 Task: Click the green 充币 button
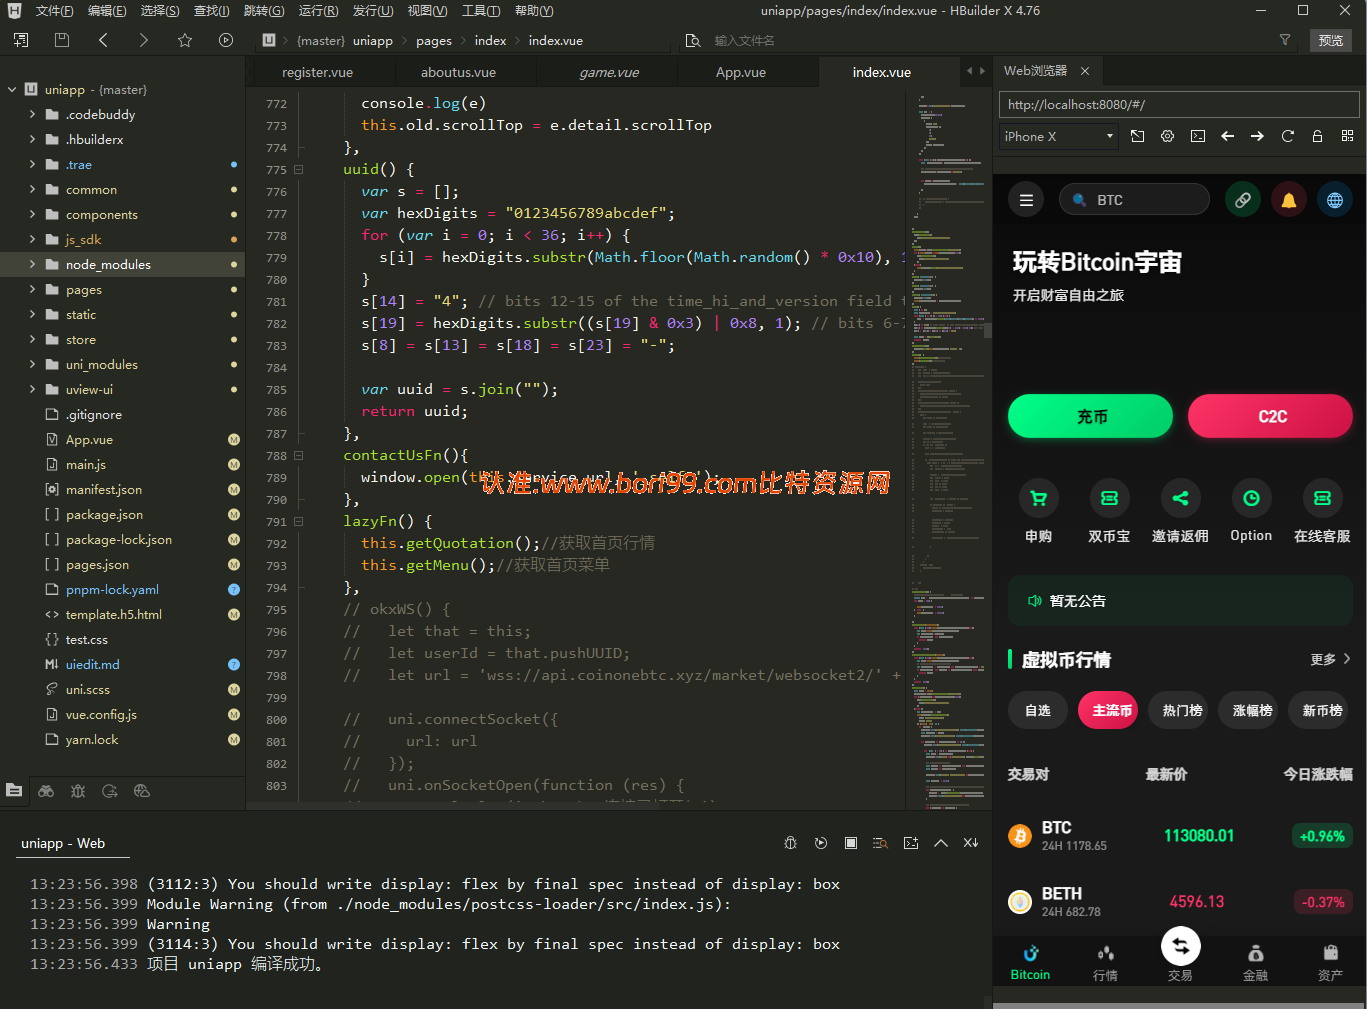tap(1090, 416)
